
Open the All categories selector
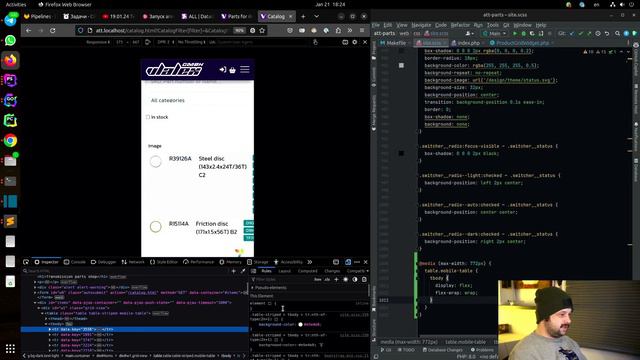[197, 100]
